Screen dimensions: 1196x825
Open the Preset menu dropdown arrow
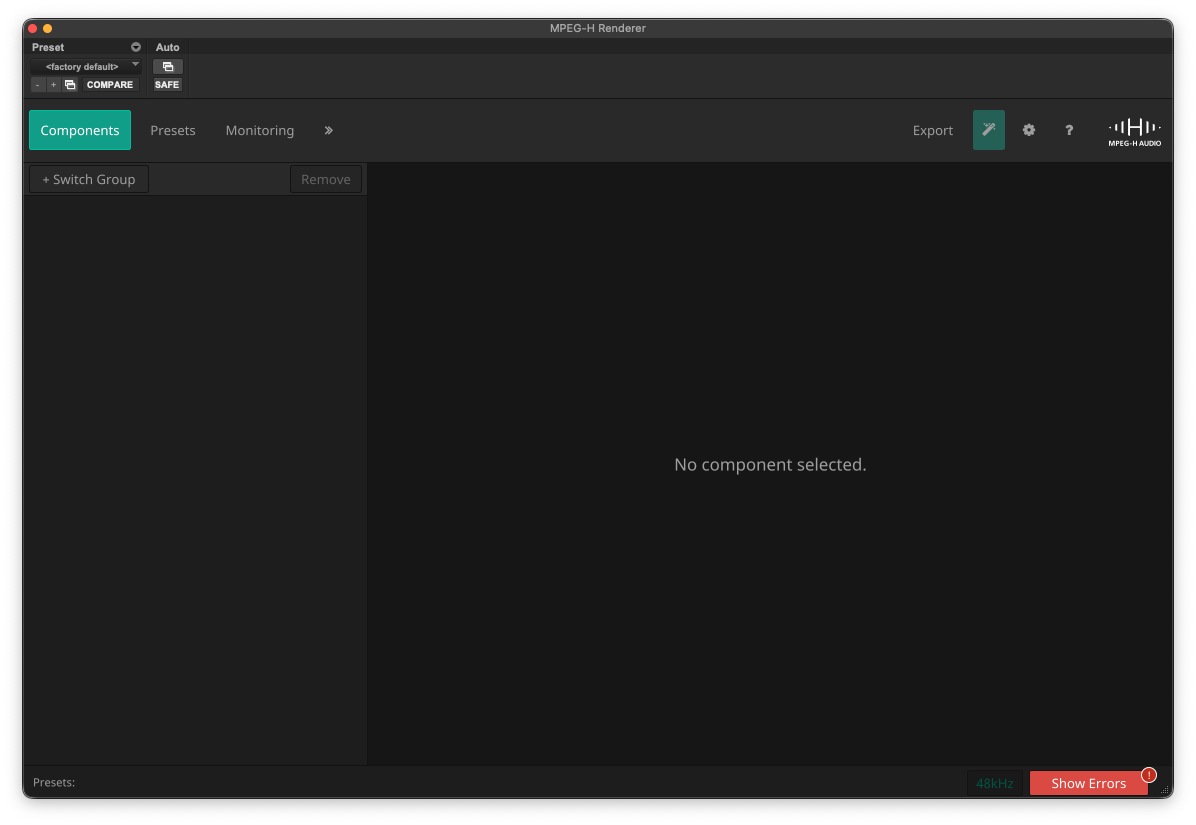click(x=136, y=47)
